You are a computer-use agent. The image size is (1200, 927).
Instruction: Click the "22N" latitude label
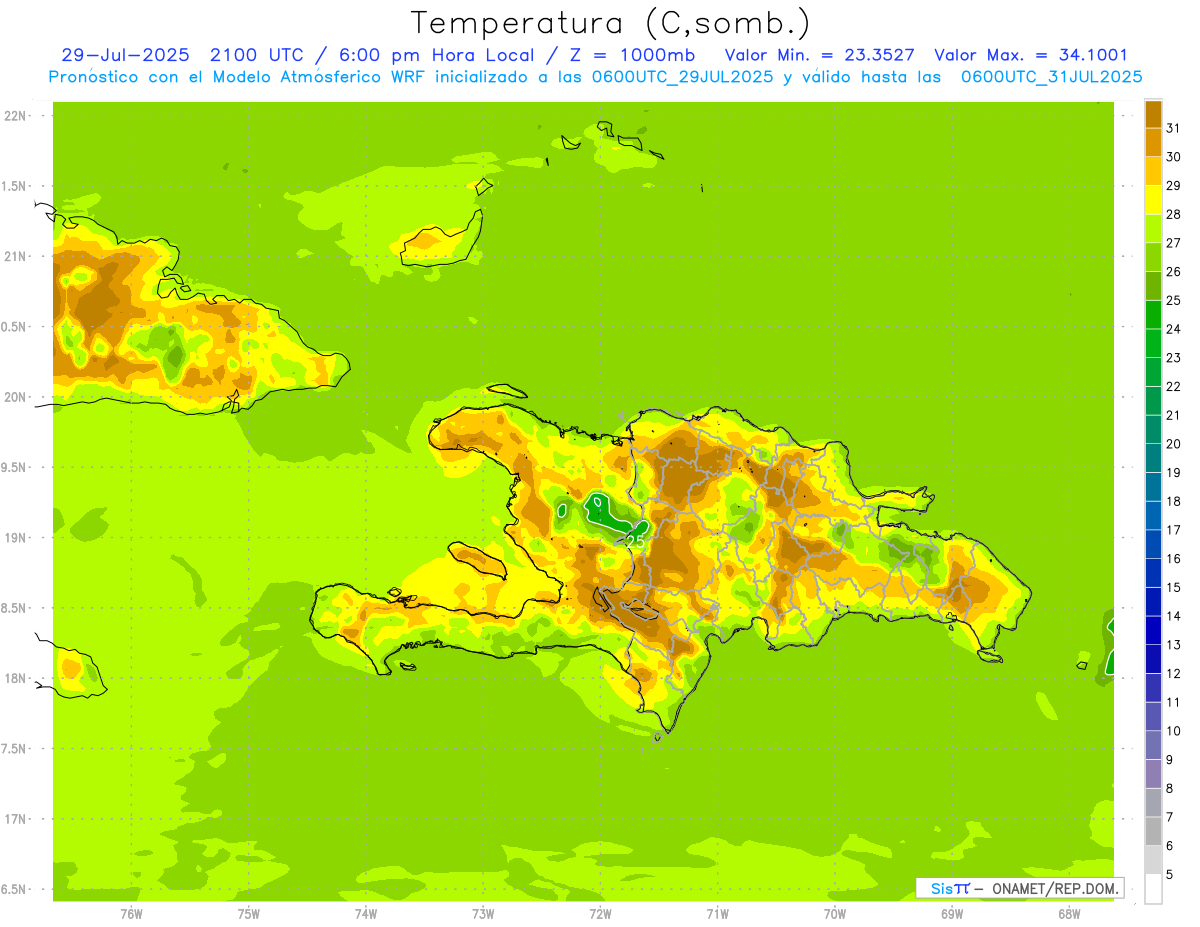point(17,116)
